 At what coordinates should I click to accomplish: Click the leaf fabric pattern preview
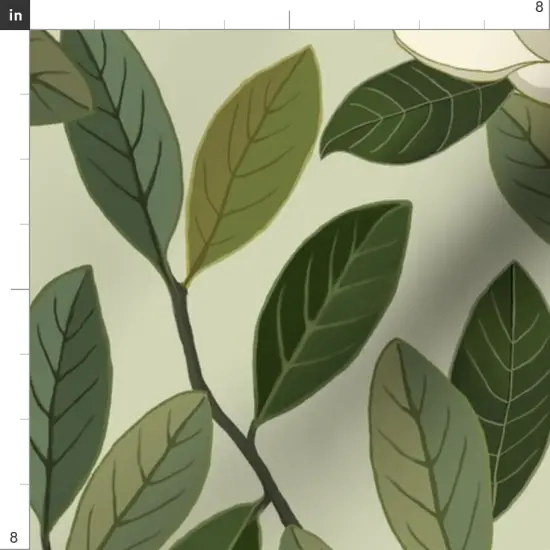click(x=290, y=290)
